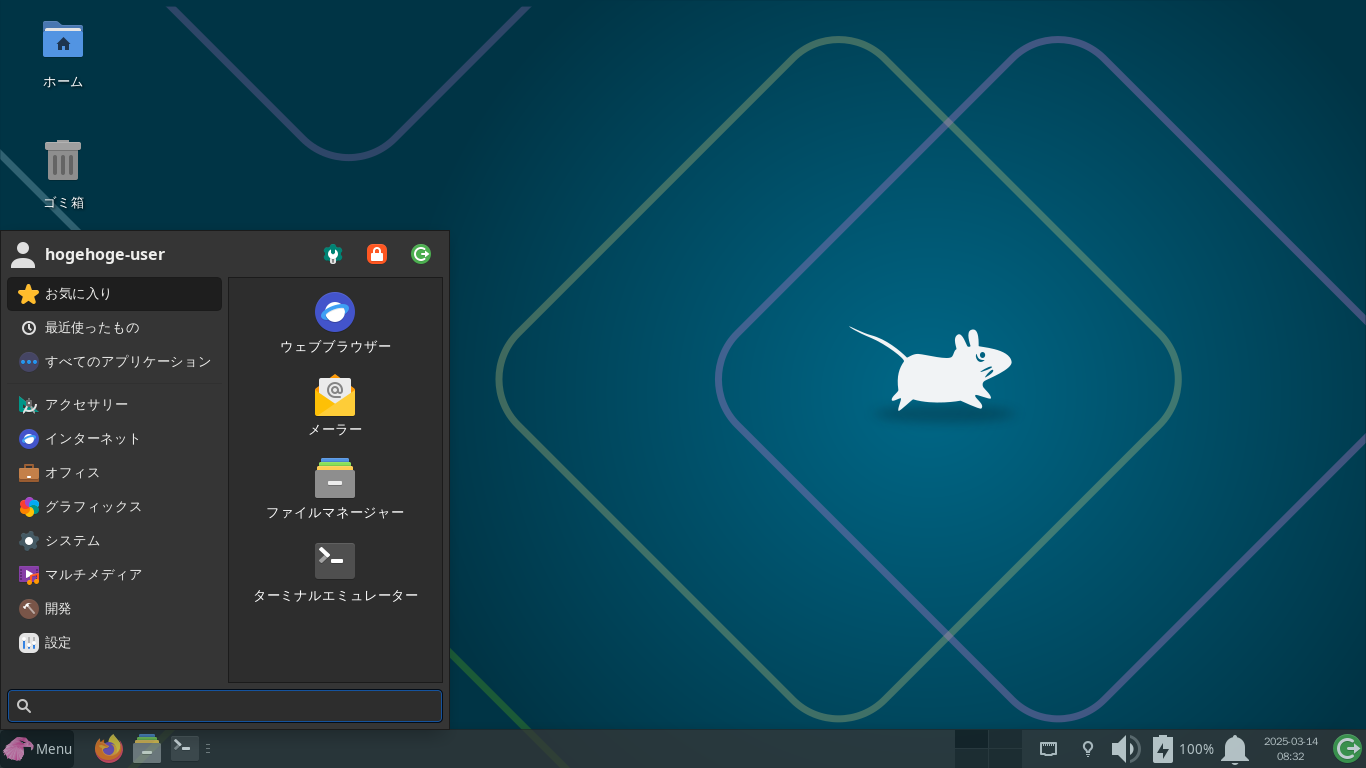The width and height of the screenshot is (1366, 768).
Task: Open settings manager icon in menu header
Action: coord(333,254)
